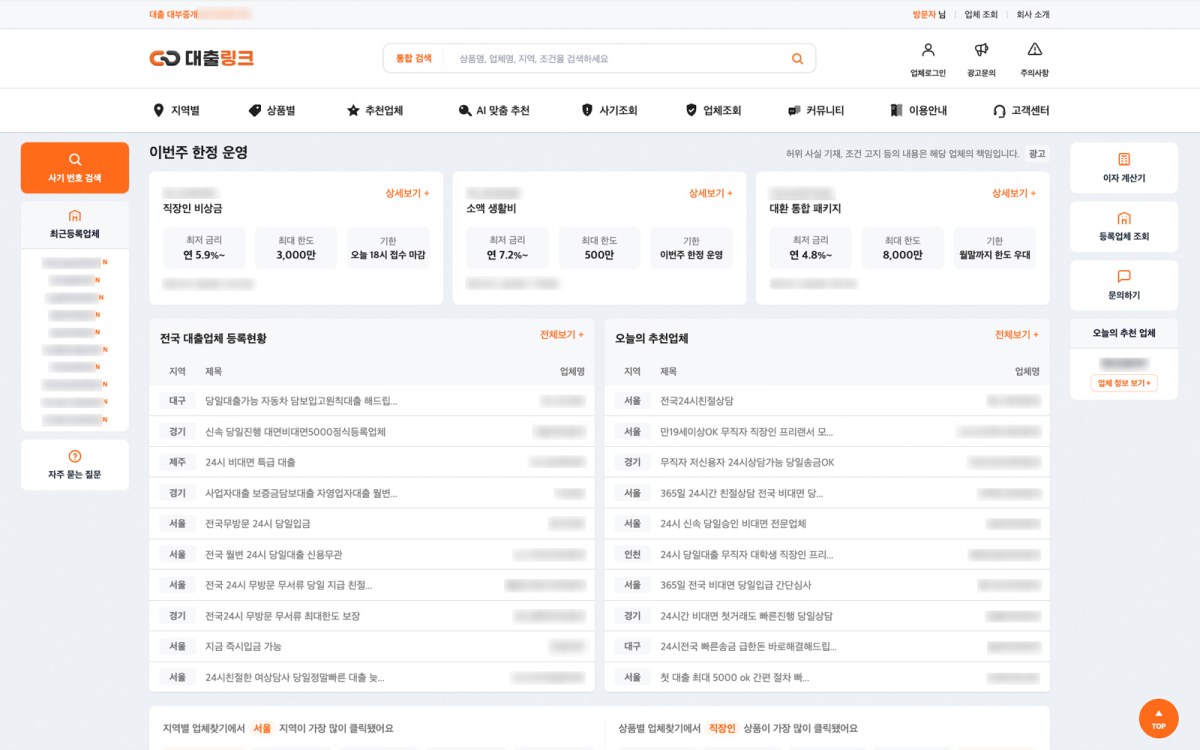
Task: Click the 상품별 tag icon
Action: click(x=254, y=110)
